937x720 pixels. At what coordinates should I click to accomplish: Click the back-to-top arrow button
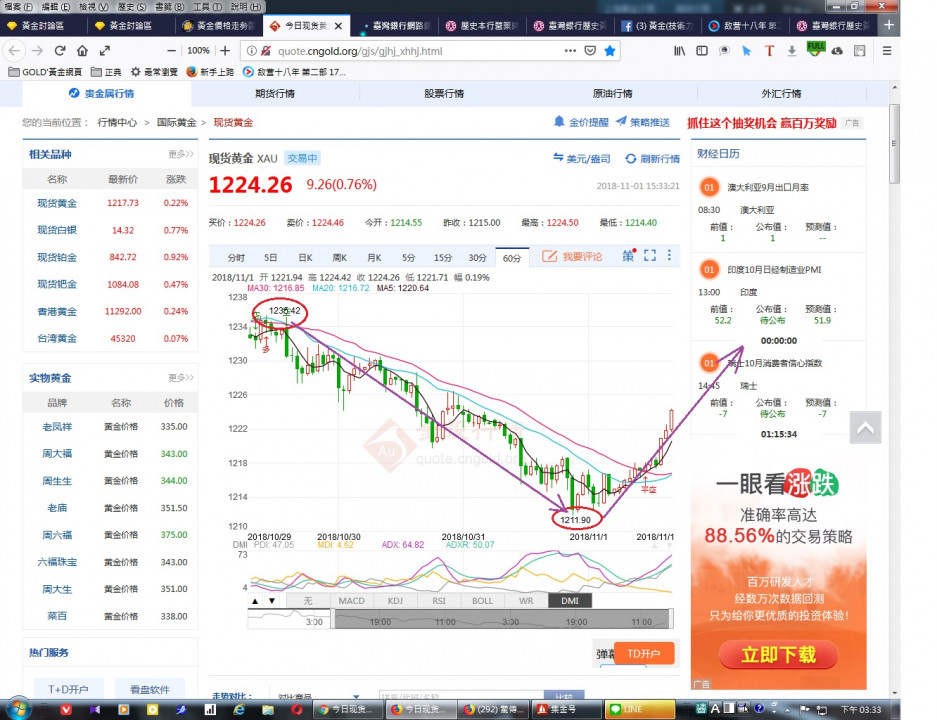tap(865, 427)
